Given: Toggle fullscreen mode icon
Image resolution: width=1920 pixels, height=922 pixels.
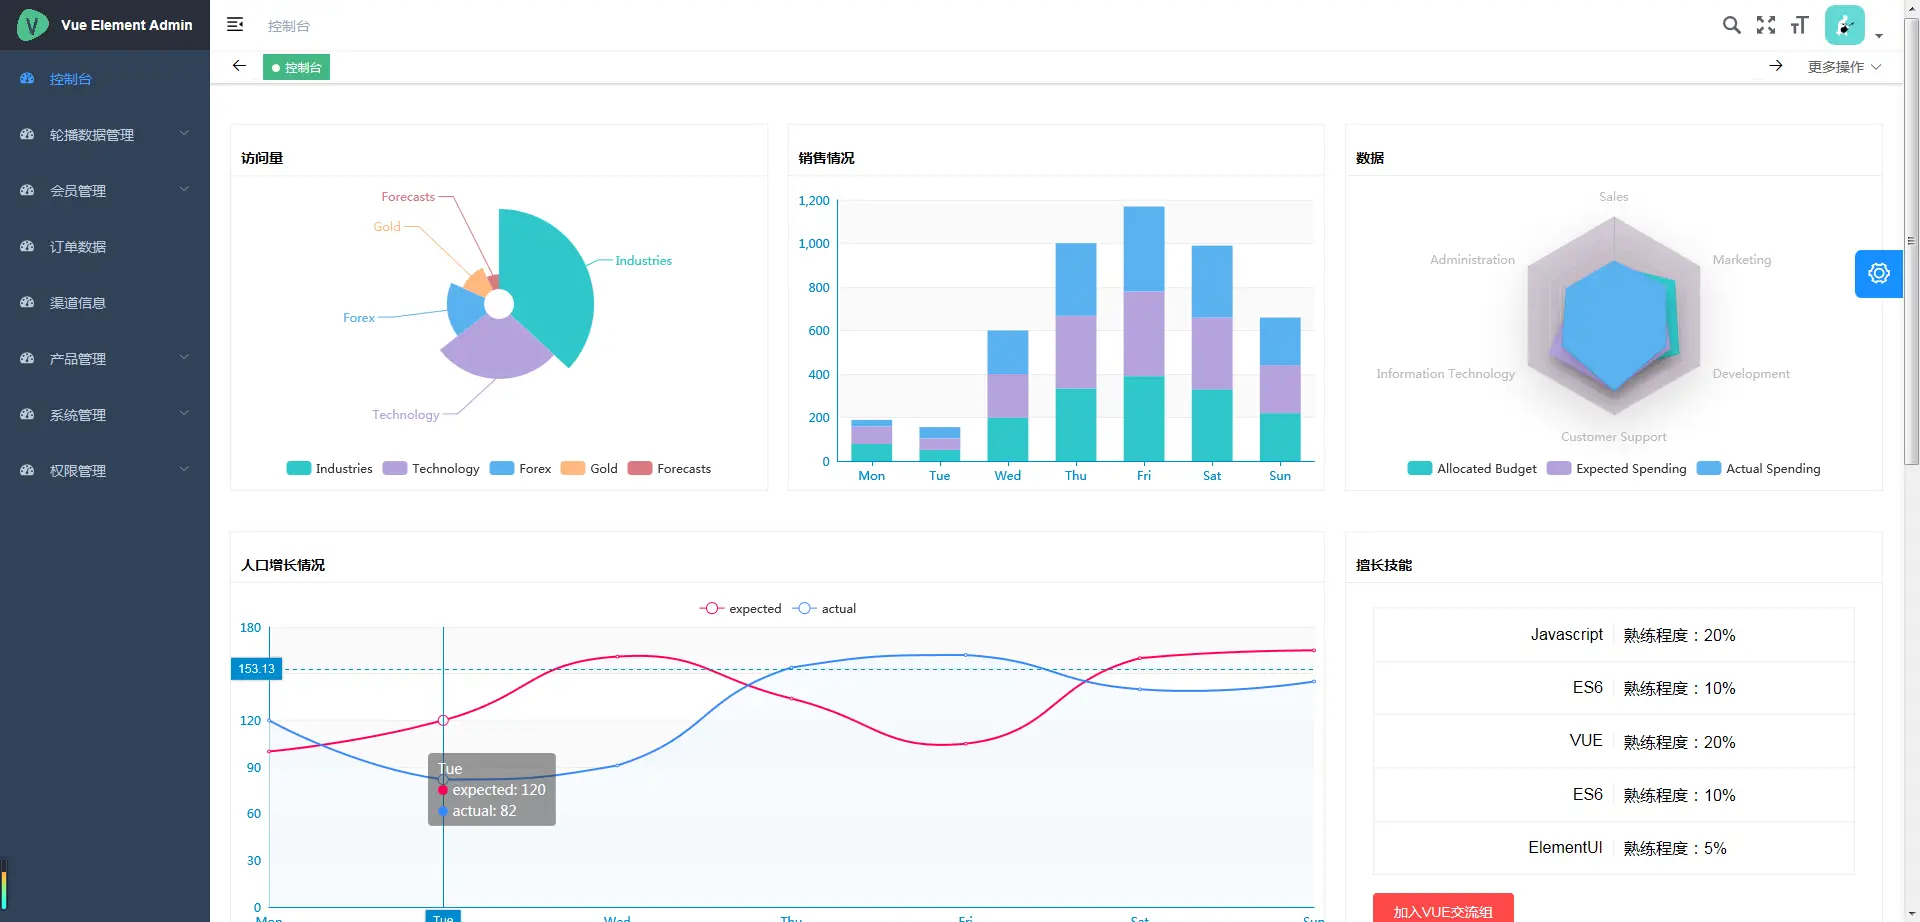Looking at the screenshot, I should [1766, 25].
